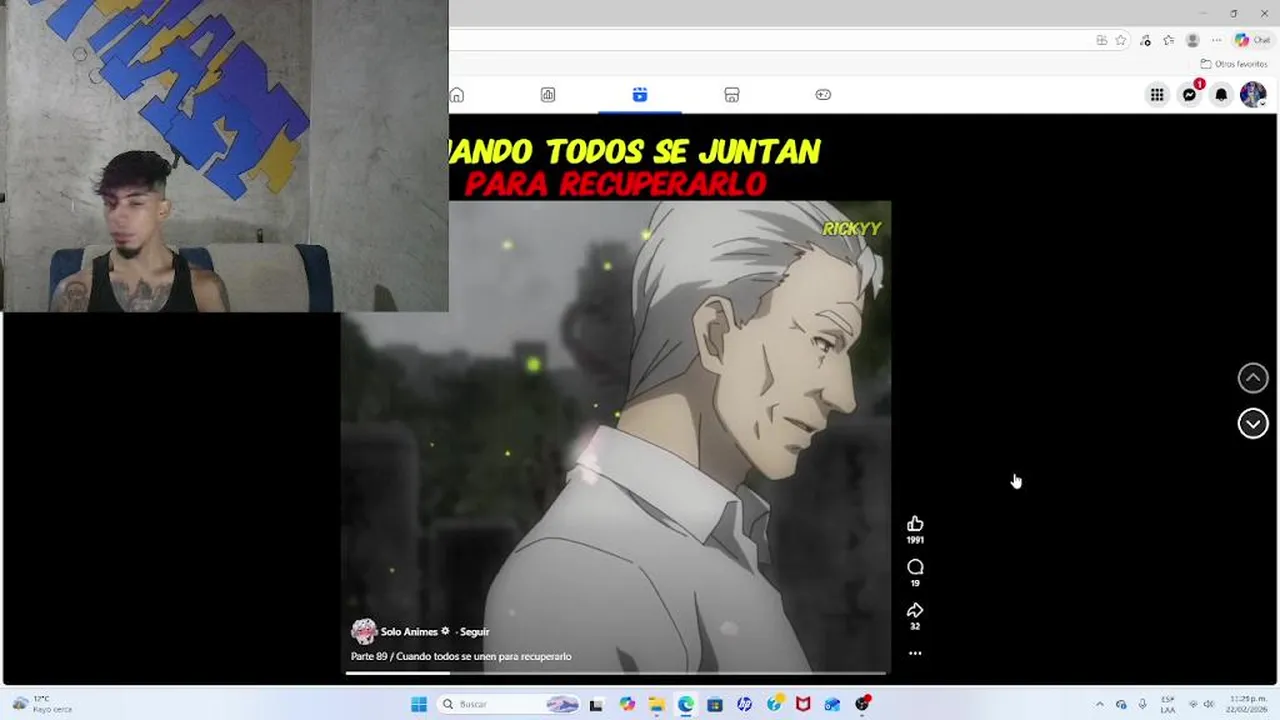1280x720 pixels.
Task: Open Messenger chats icon
Action: click(1189, 95)
